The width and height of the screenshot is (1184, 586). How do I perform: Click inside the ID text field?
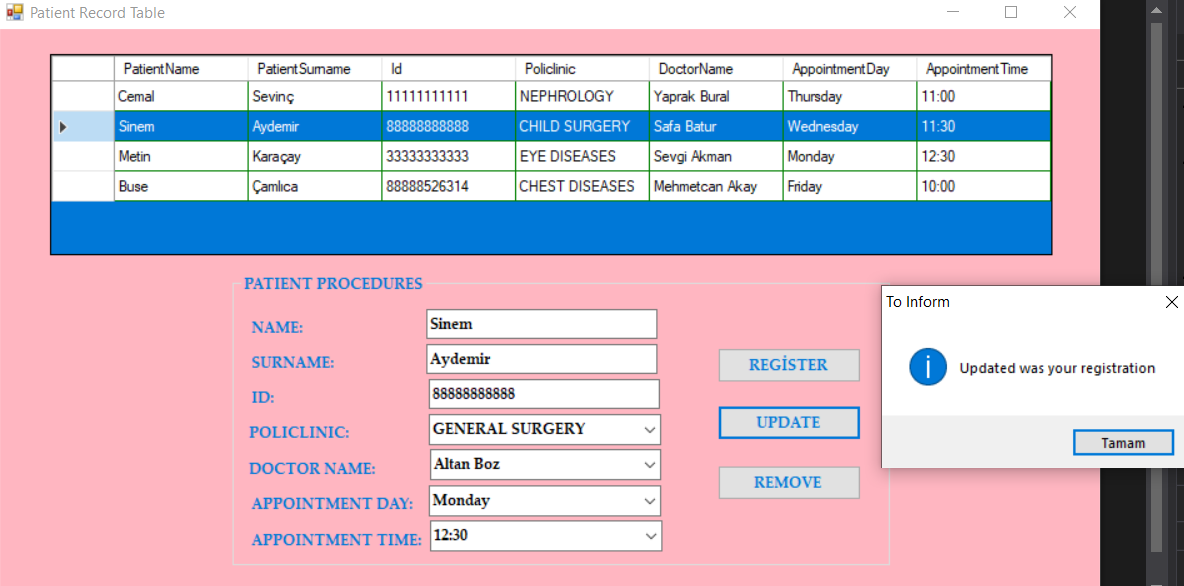pyautogui.click(x=541, y=393)
